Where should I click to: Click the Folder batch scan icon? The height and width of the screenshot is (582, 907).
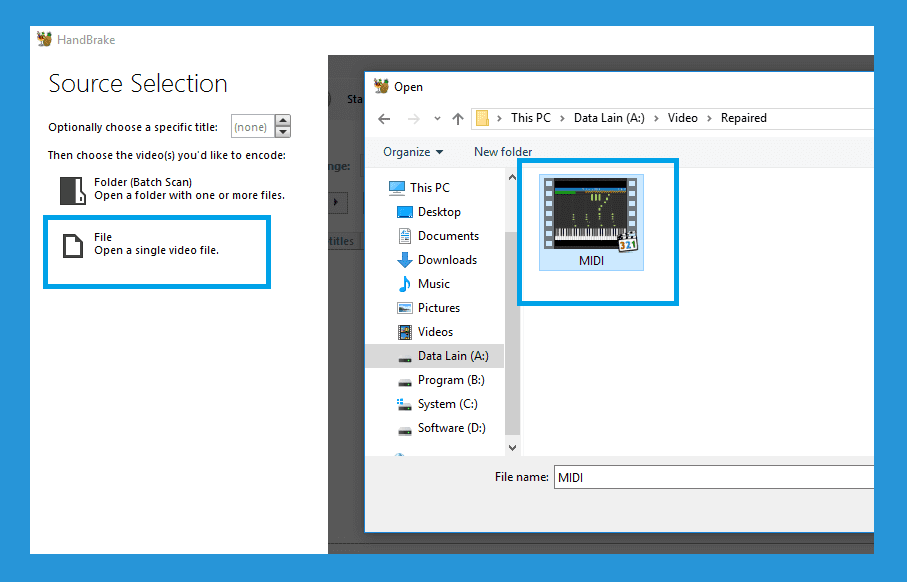tap(73, 190)
